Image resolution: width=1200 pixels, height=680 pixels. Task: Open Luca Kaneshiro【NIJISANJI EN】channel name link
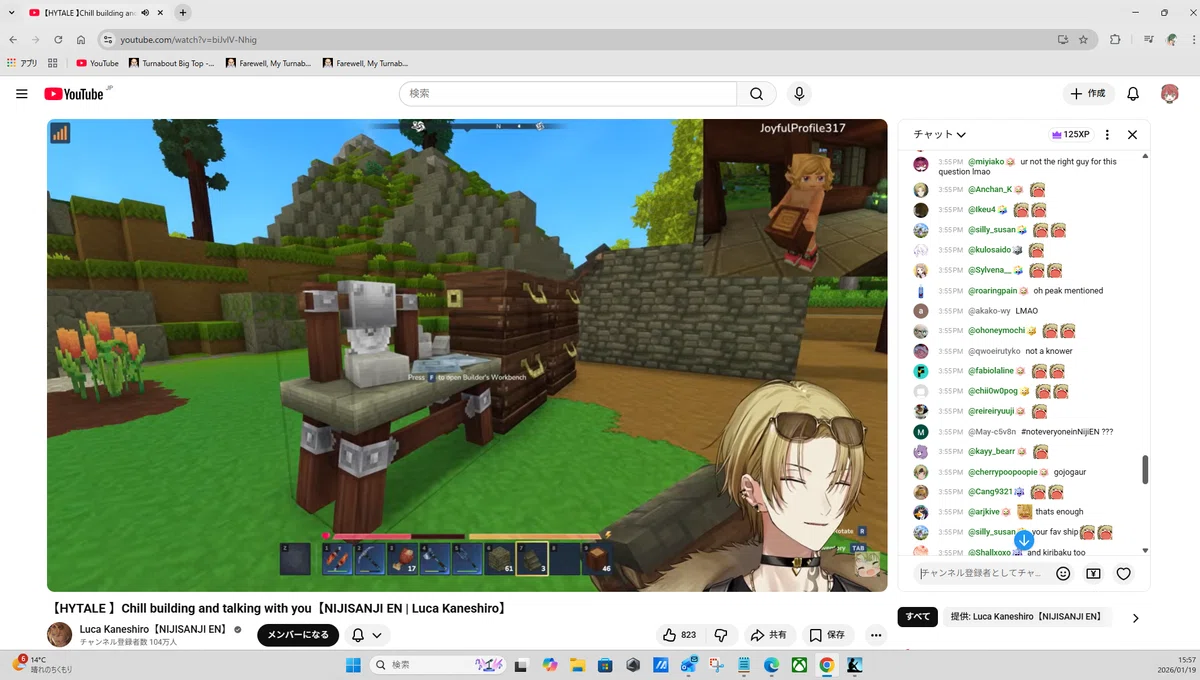click(x=155, y=630)
